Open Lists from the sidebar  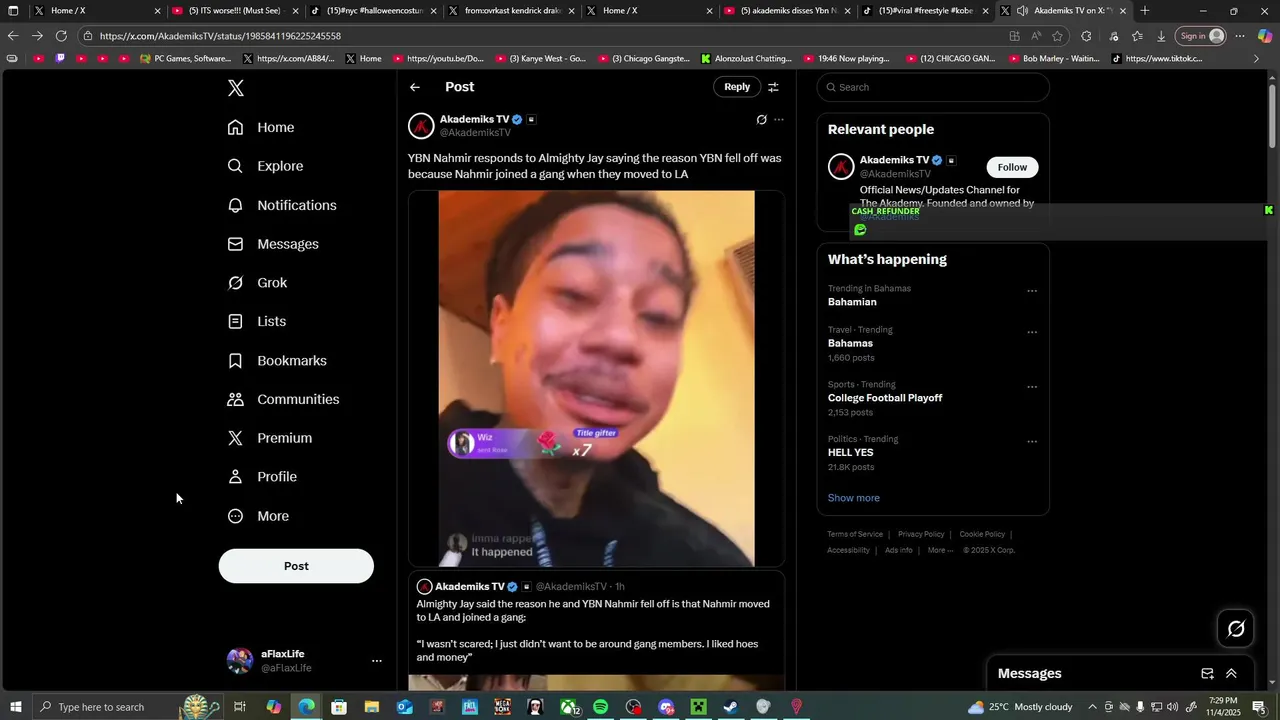(x=257, y=321)
